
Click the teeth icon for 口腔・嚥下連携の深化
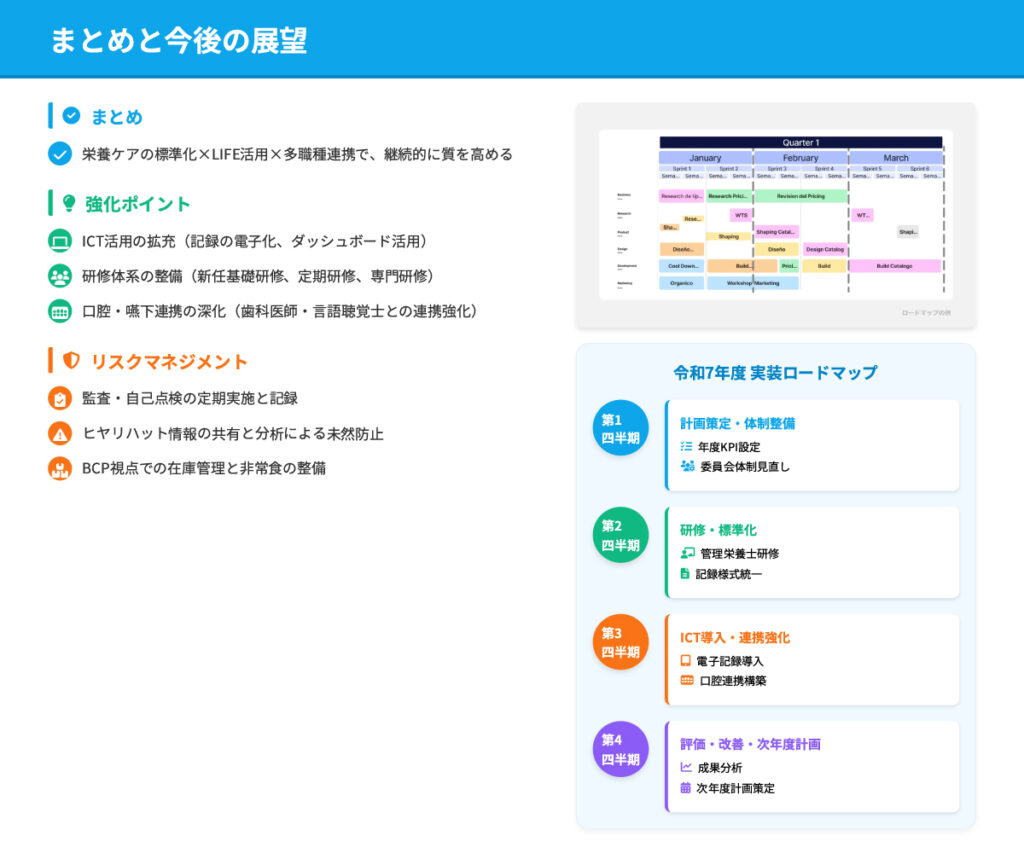tap(60, 311)
